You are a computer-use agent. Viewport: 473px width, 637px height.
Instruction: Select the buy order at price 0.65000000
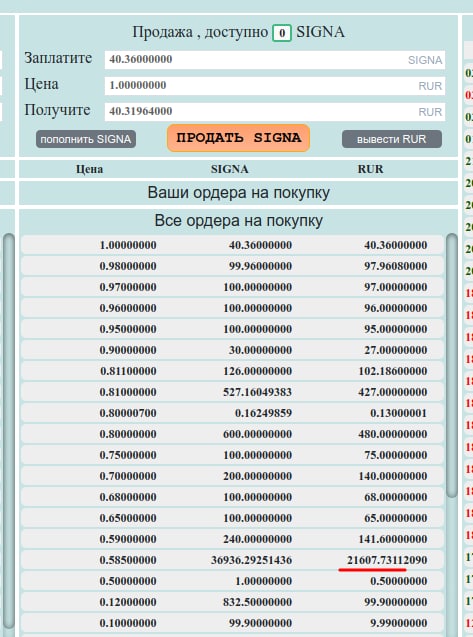232,518
